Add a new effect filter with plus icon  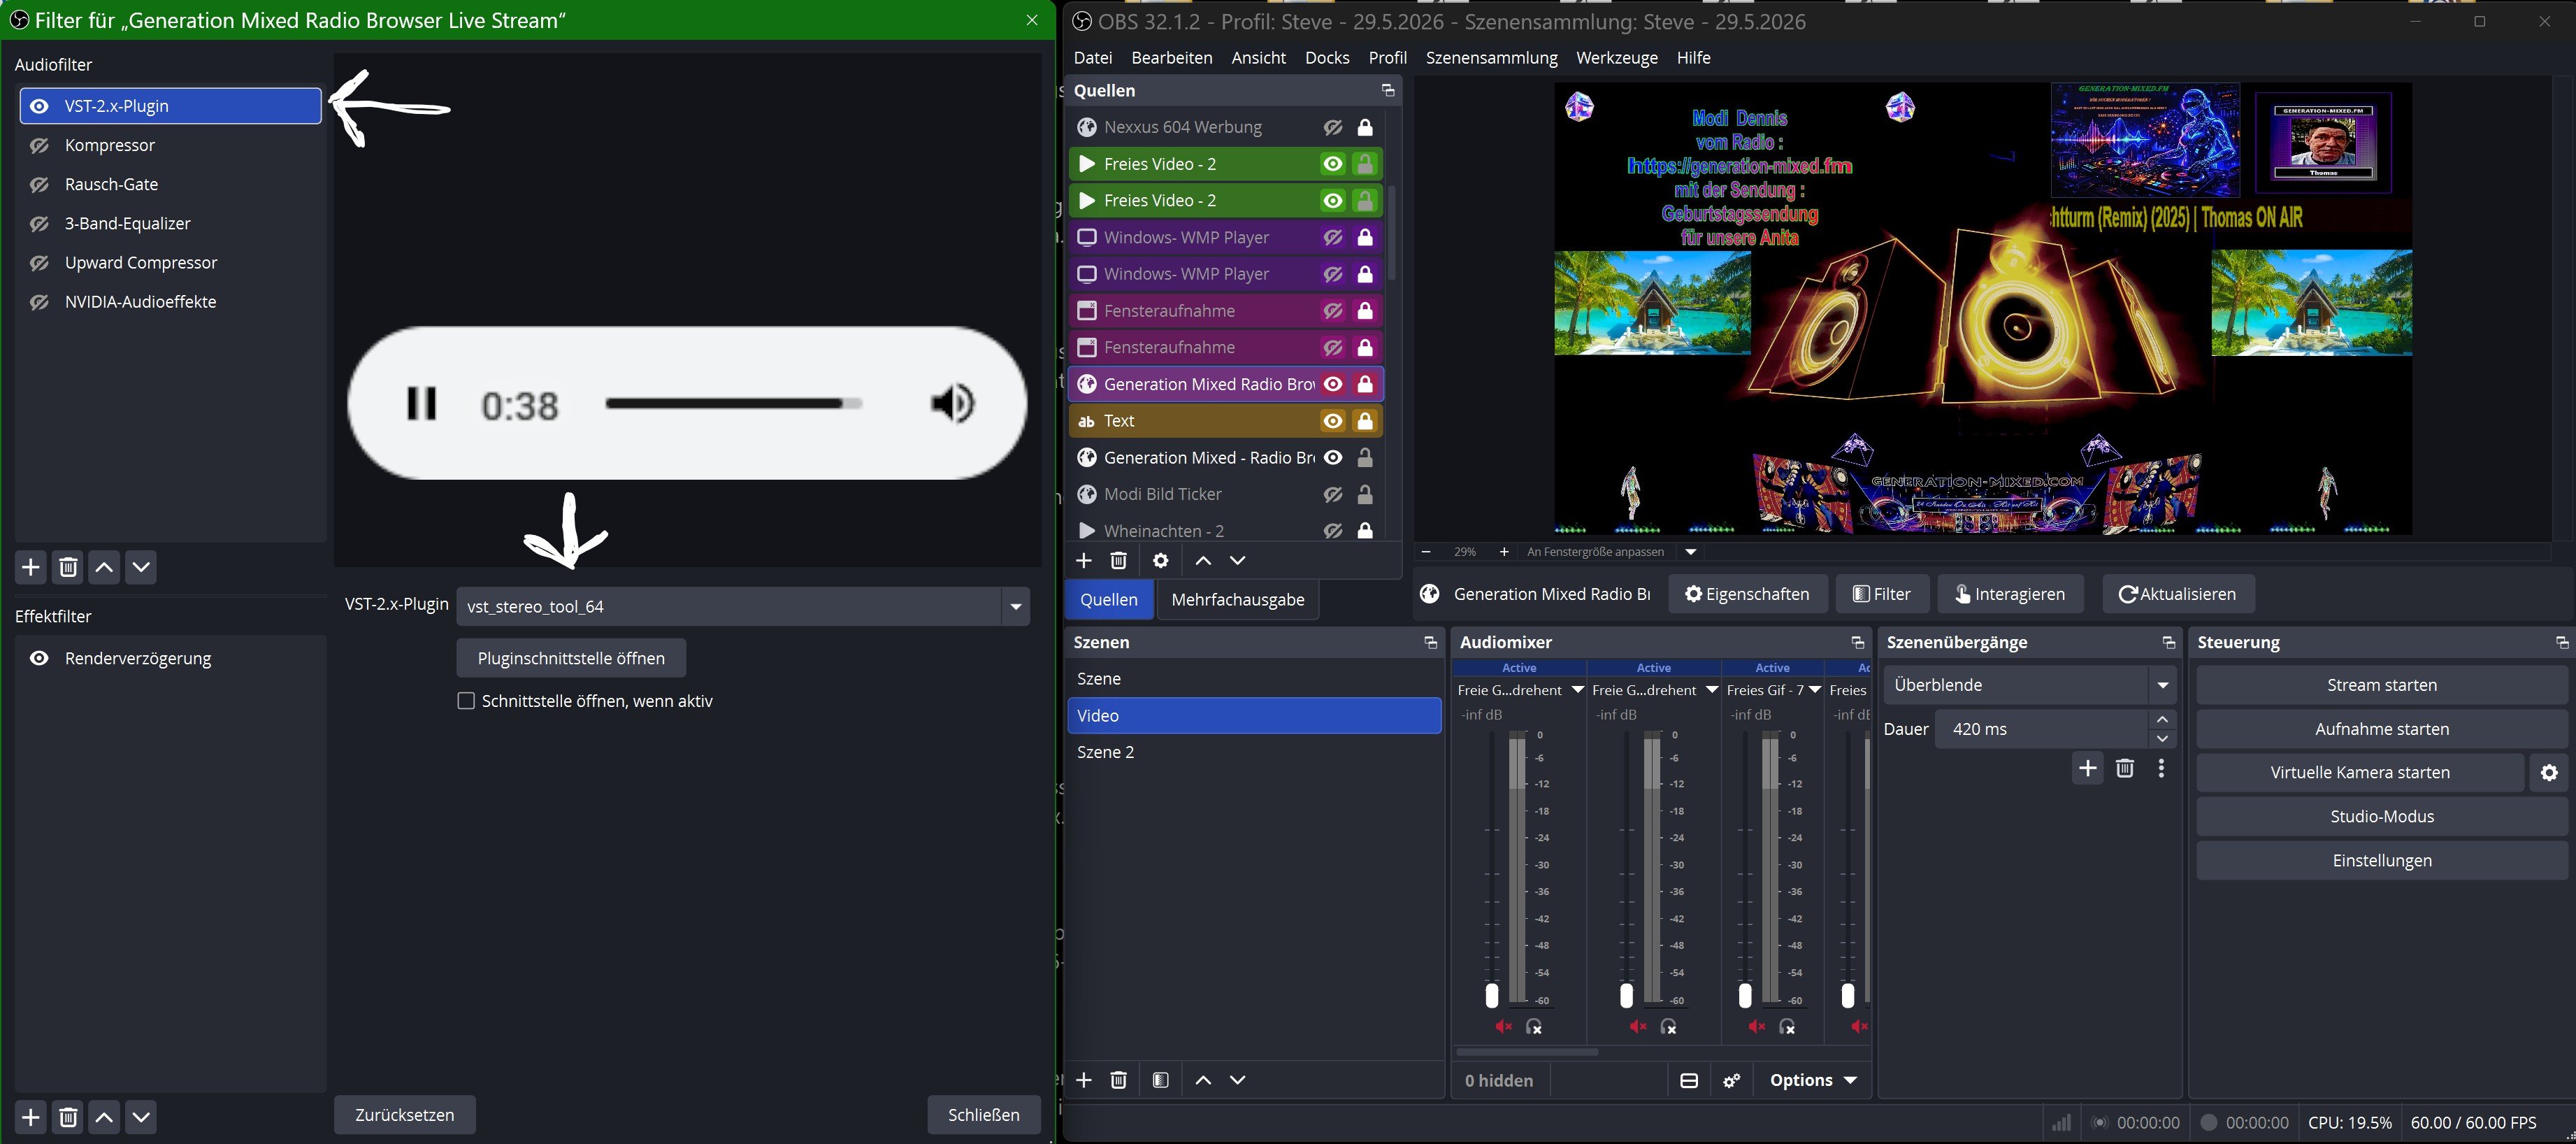tap(31, 1117)
